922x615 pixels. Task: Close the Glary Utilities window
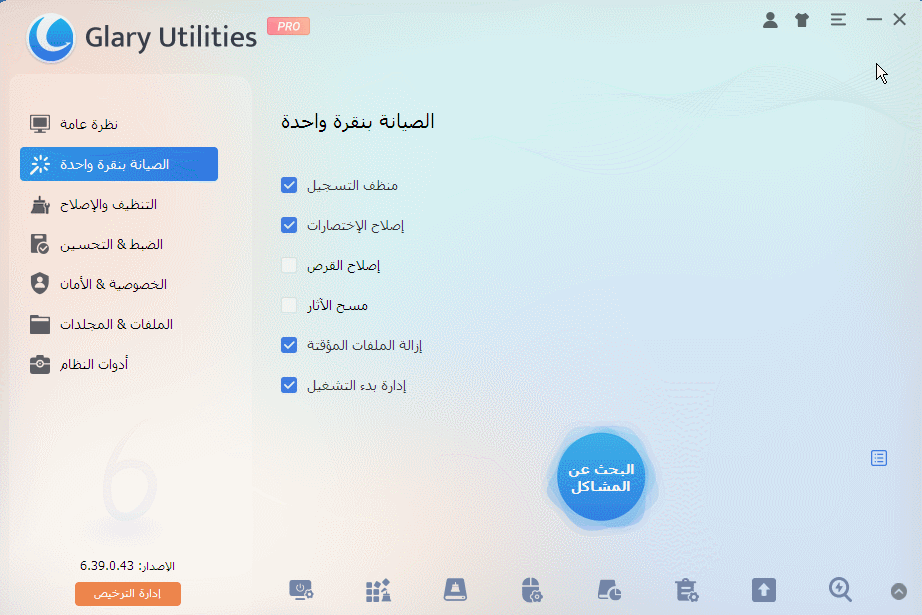899,19
